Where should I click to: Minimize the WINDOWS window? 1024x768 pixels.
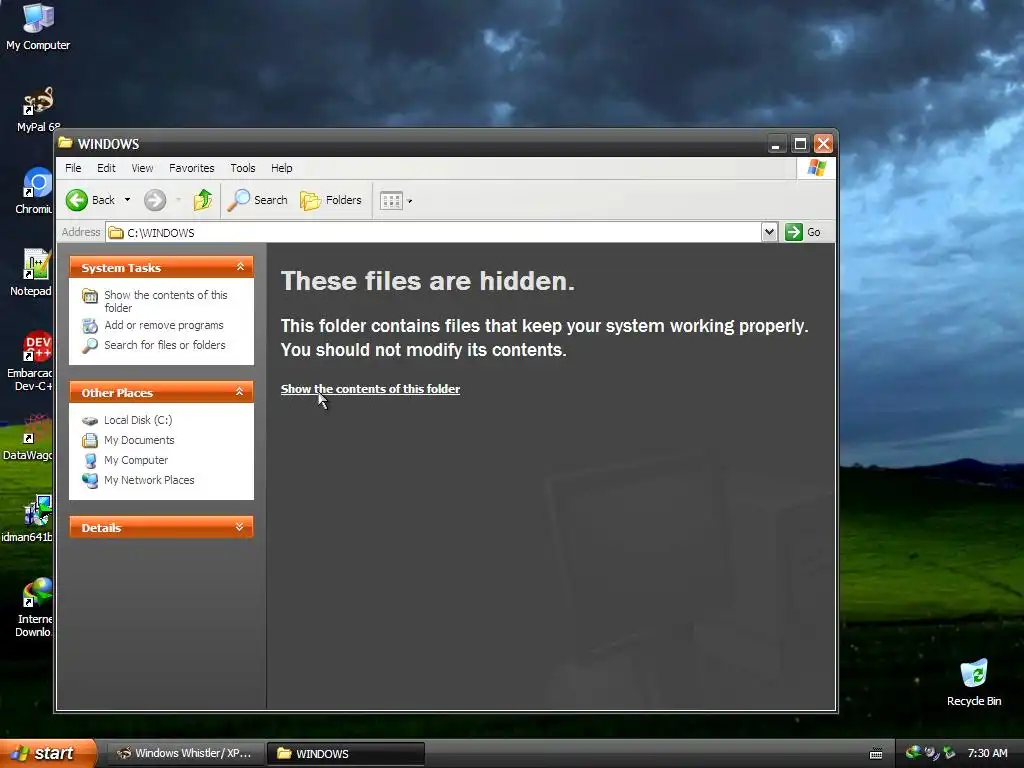pos(776,144)
